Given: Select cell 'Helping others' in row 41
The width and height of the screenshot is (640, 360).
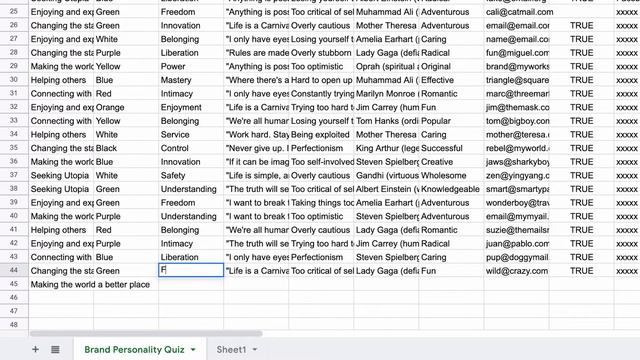Looking at the screenshot, I should pos(61,230).
